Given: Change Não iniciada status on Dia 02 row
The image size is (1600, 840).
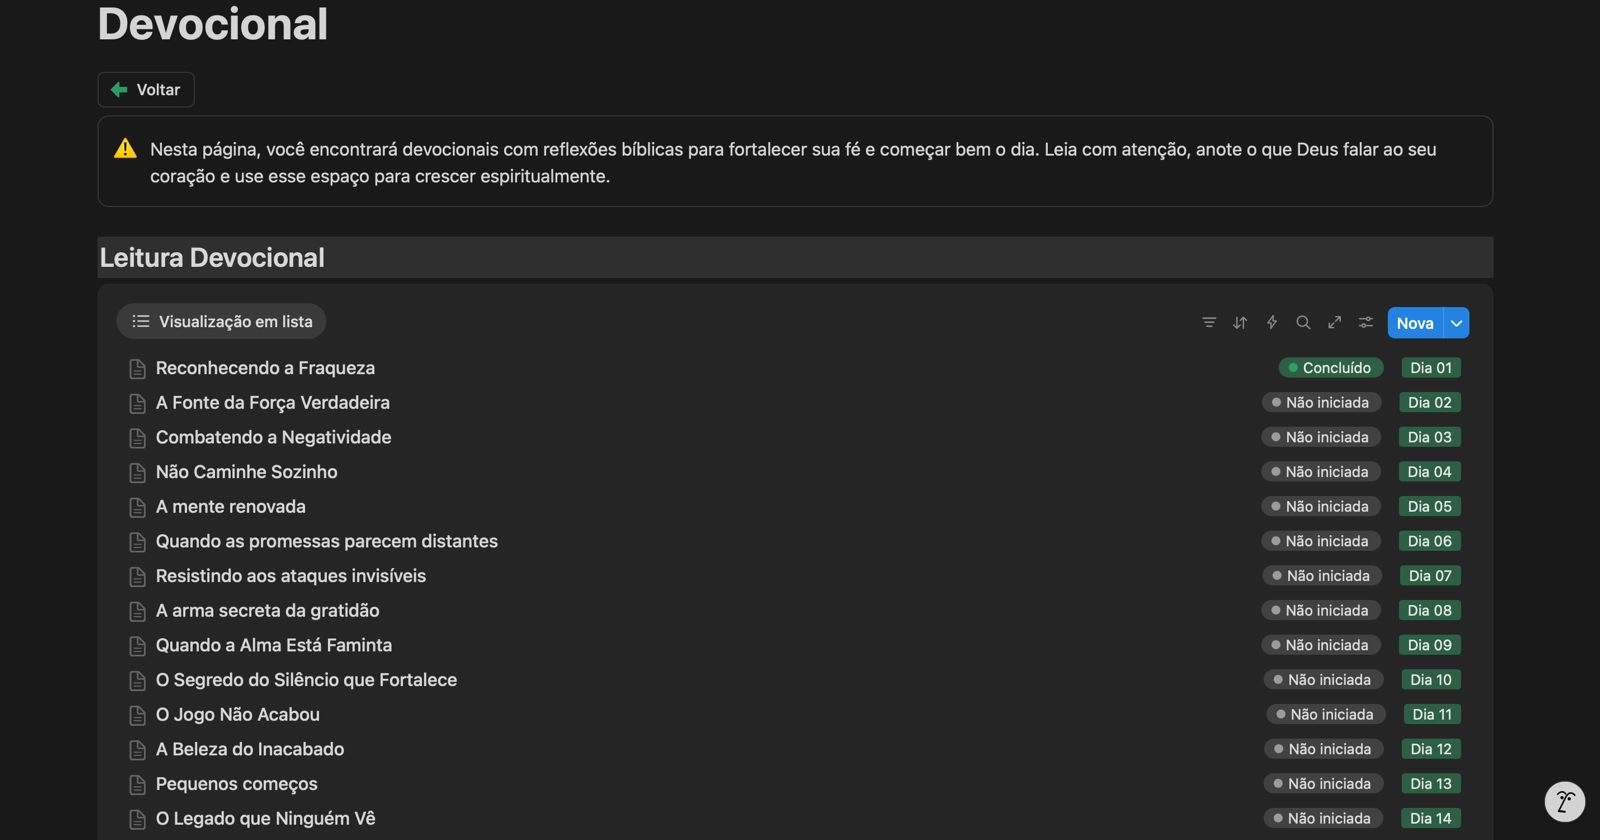Looking at the screenshot, I should tap(1321, 403).
